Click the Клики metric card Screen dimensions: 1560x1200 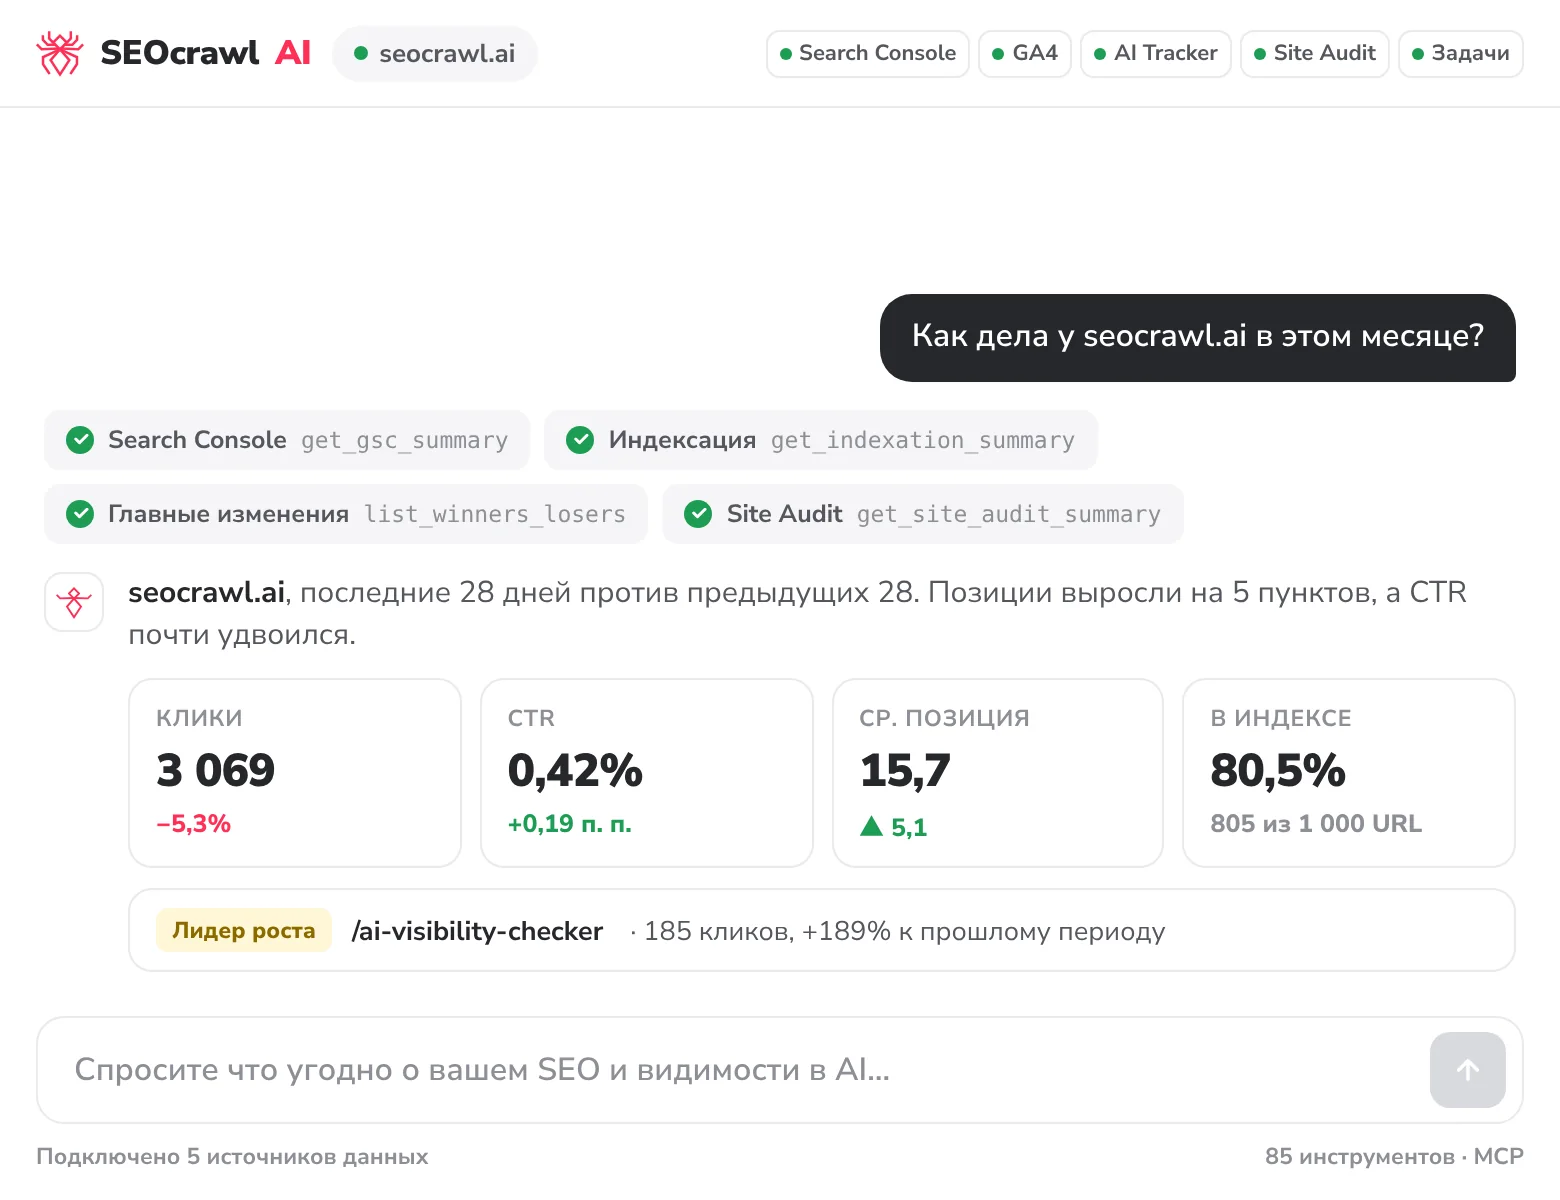coord(295,773)
